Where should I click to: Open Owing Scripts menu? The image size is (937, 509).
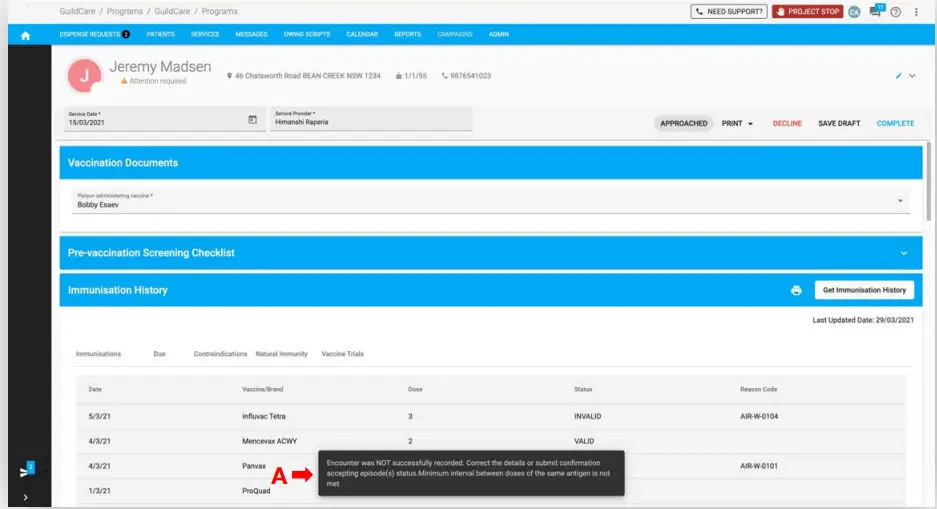tap(307, 35)
